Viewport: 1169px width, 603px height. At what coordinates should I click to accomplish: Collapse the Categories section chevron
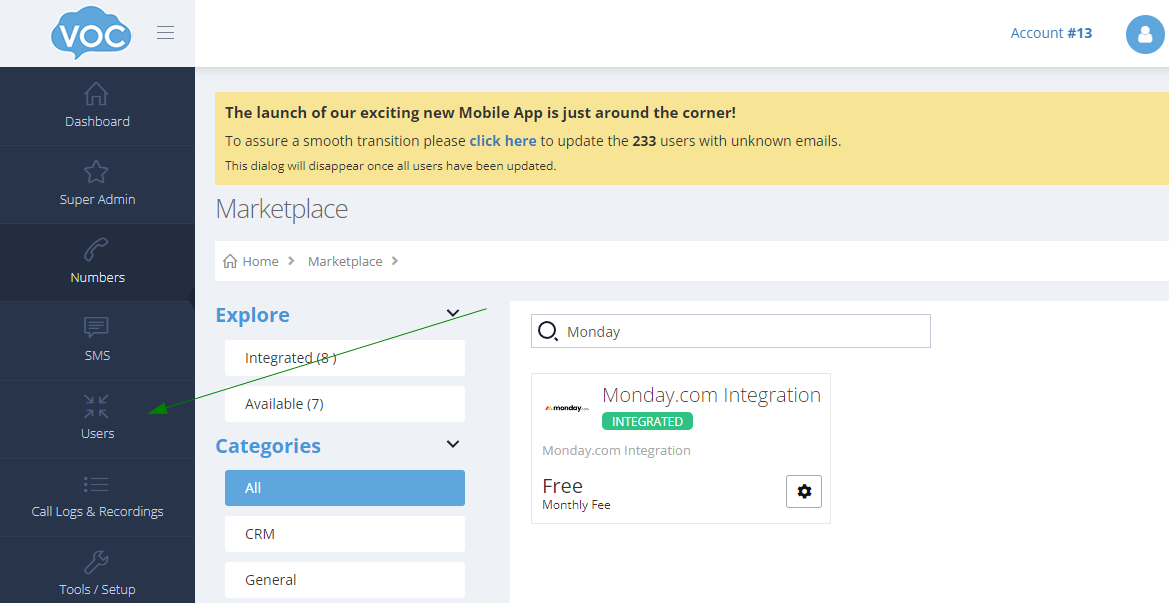453,445
